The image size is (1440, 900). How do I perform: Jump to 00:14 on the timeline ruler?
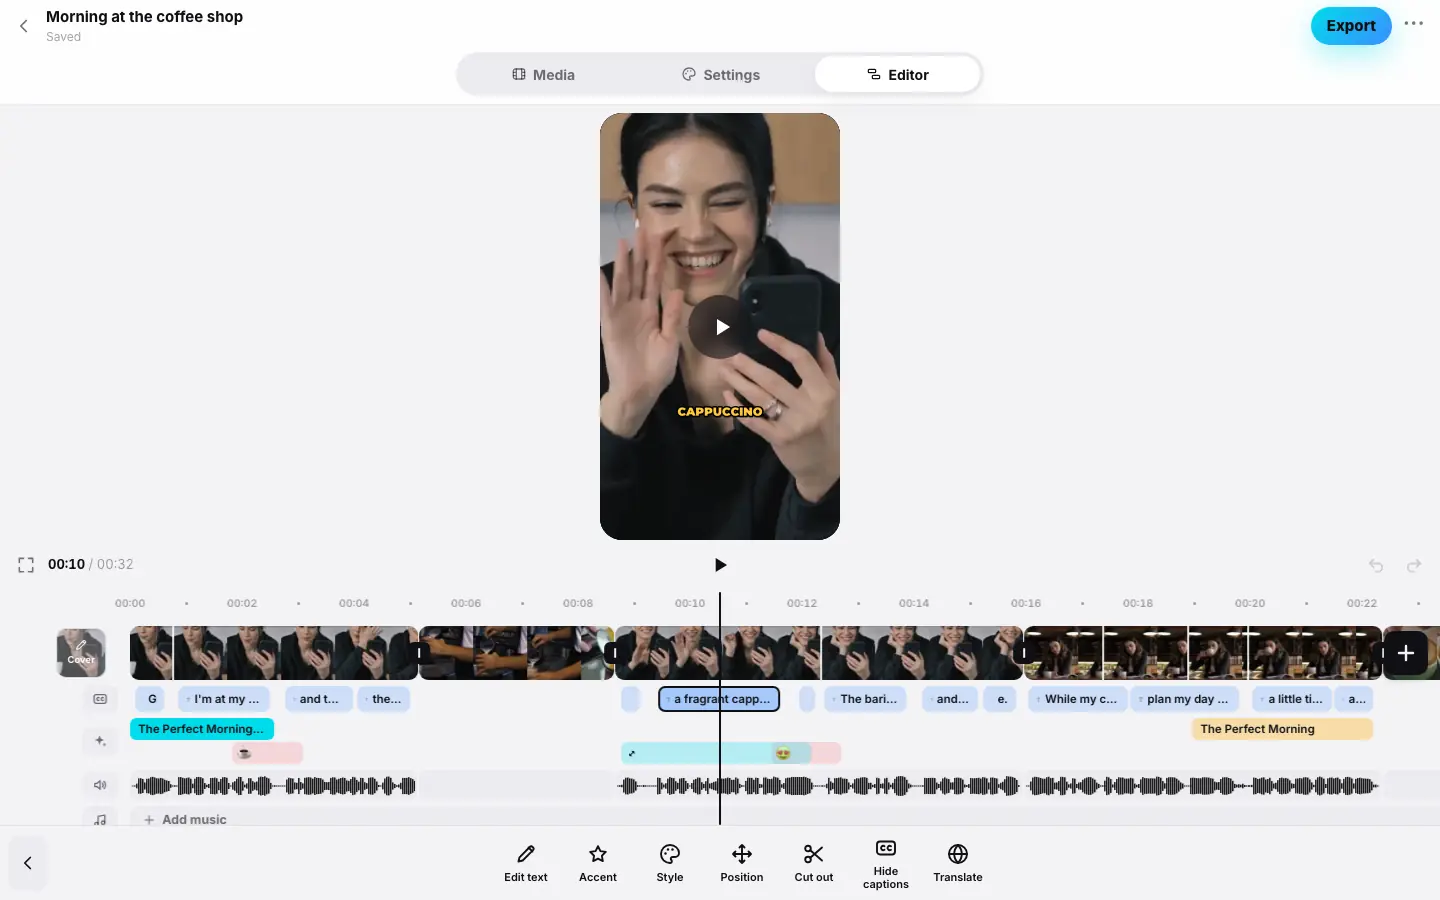pyautogui.click(x=914, y=603)
